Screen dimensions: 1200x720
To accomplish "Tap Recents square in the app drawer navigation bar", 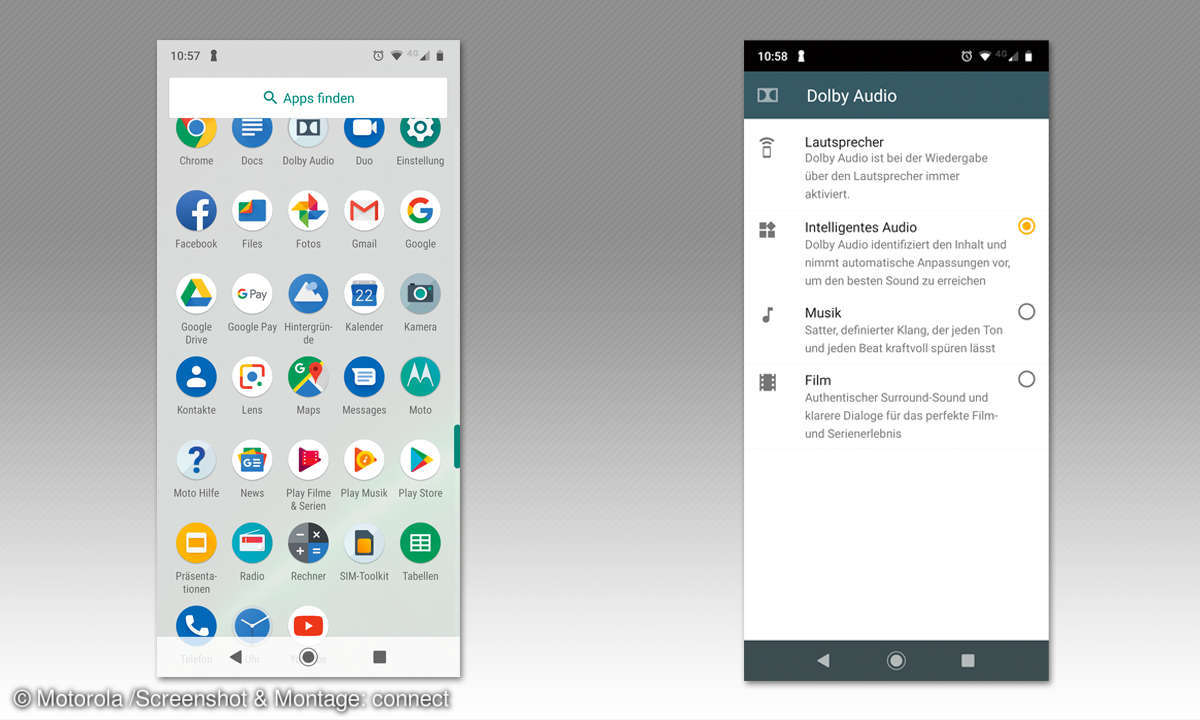I will click(x=379, y=657).
